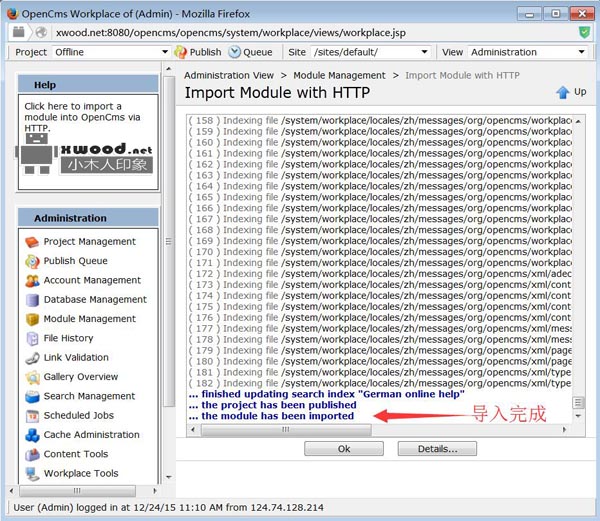Click the Scheduled Jobs calendar icon
600x521 pixels.
32,416
